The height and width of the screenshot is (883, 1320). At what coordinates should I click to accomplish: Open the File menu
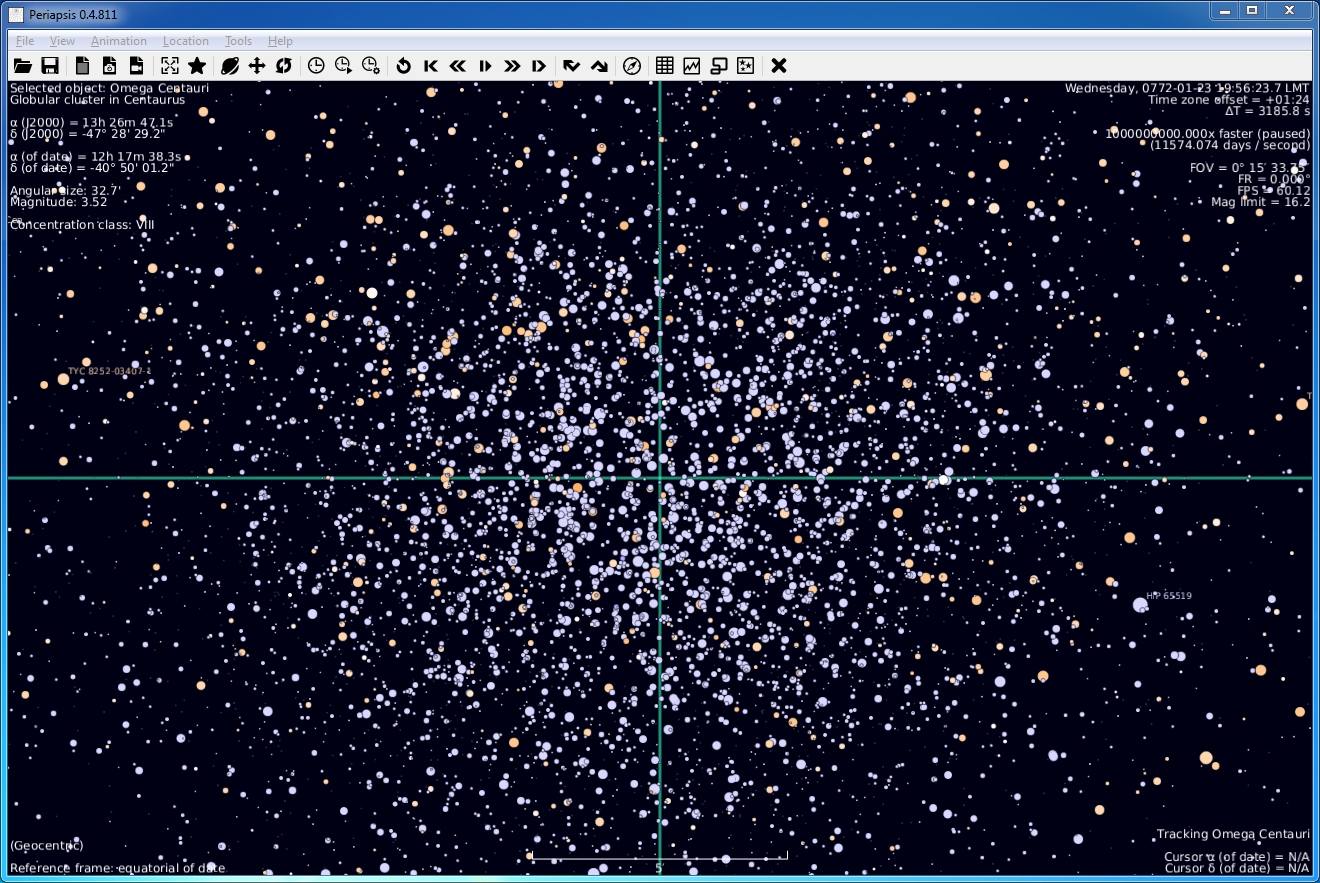[x=25, y=41]
